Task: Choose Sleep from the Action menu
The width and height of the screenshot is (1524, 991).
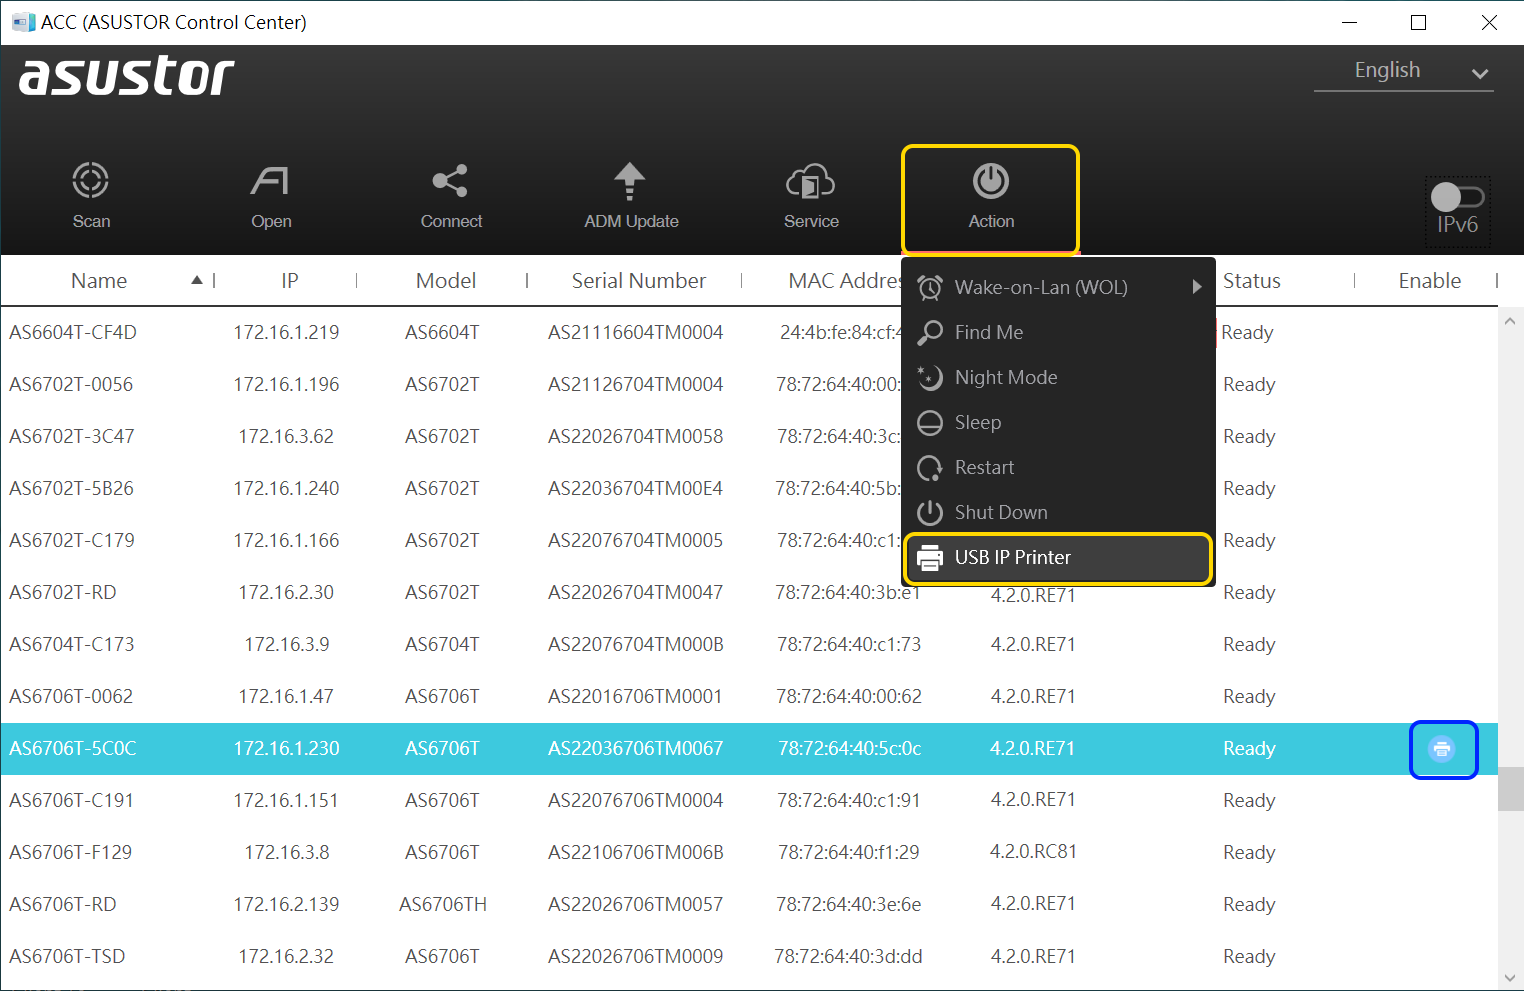Action: [x=1060, y=422]
